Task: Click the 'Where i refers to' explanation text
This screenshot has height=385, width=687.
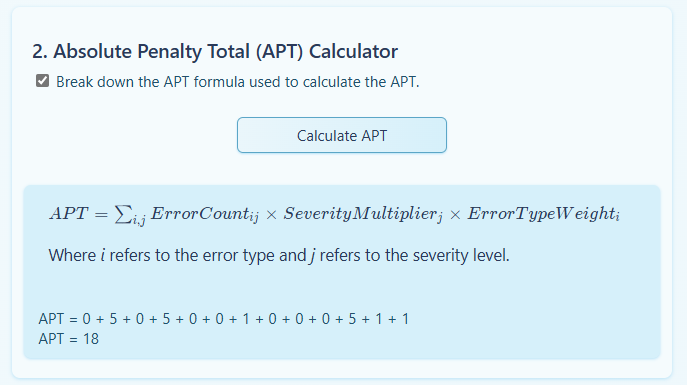Action: tap(279, 255)
